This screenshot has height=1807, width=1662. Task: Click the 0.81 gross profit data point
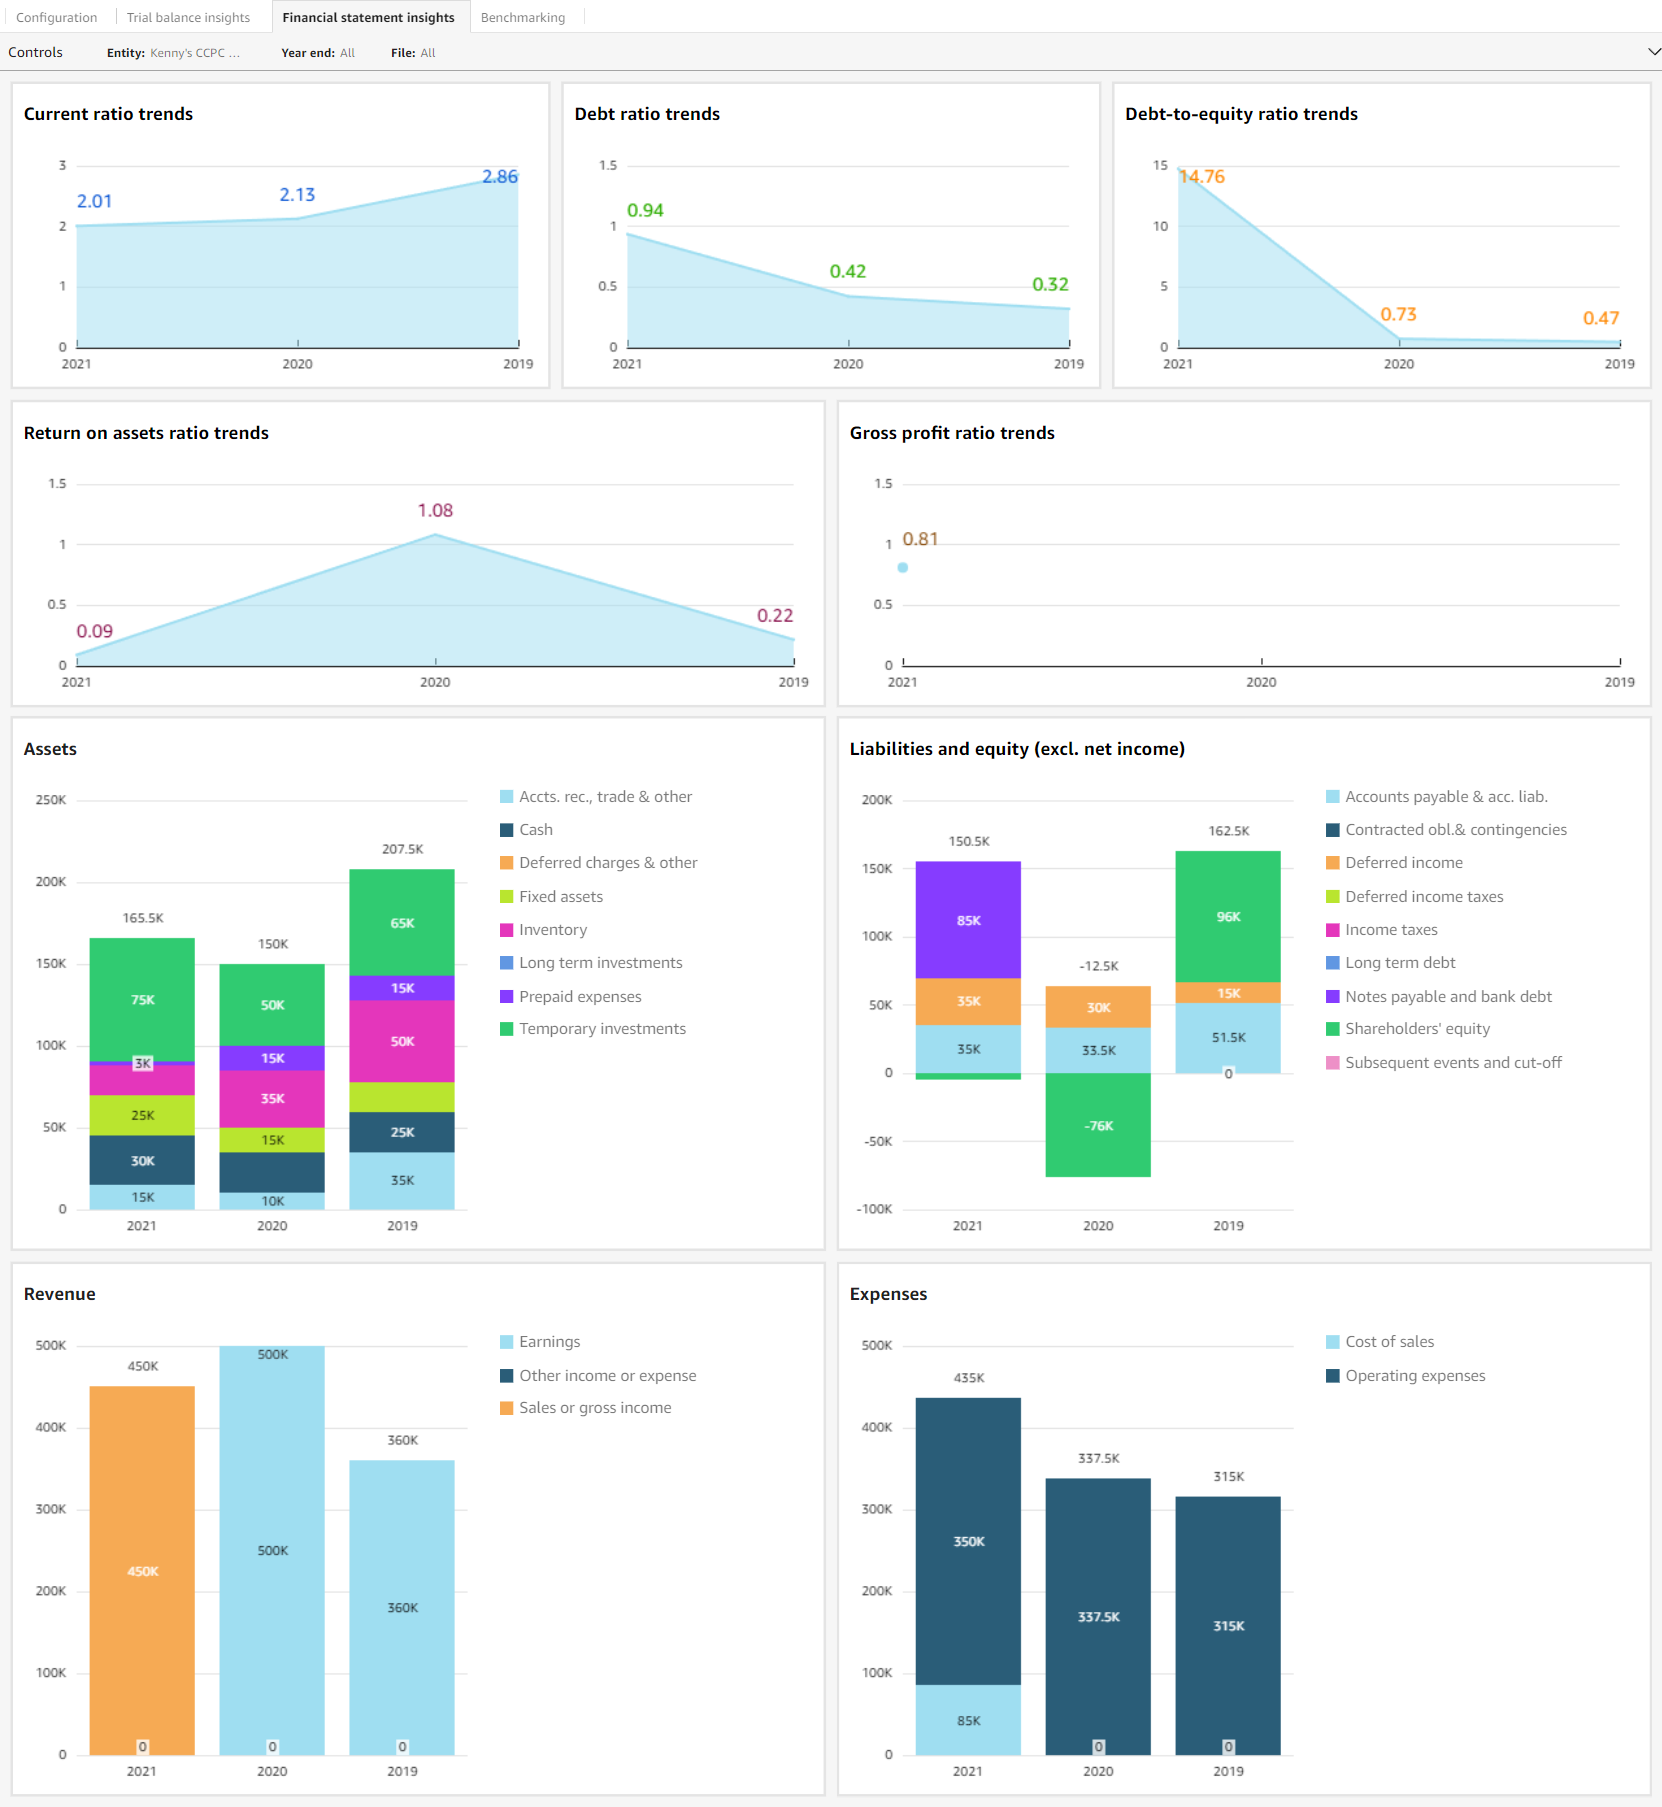click(903, 568)
